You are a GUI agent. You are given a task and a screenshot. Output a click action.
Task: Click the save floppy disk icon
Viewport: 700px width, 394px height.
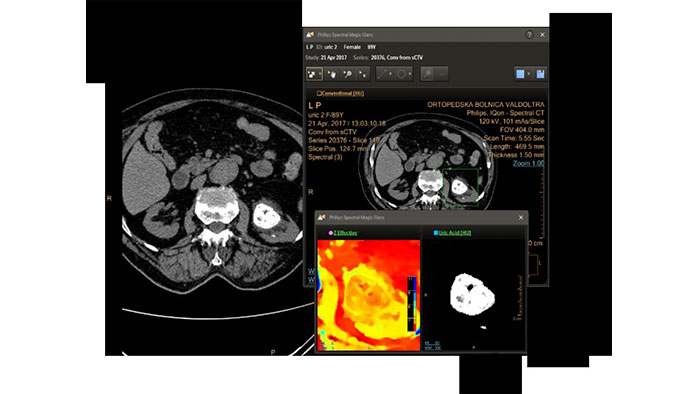tap(540, 74)
